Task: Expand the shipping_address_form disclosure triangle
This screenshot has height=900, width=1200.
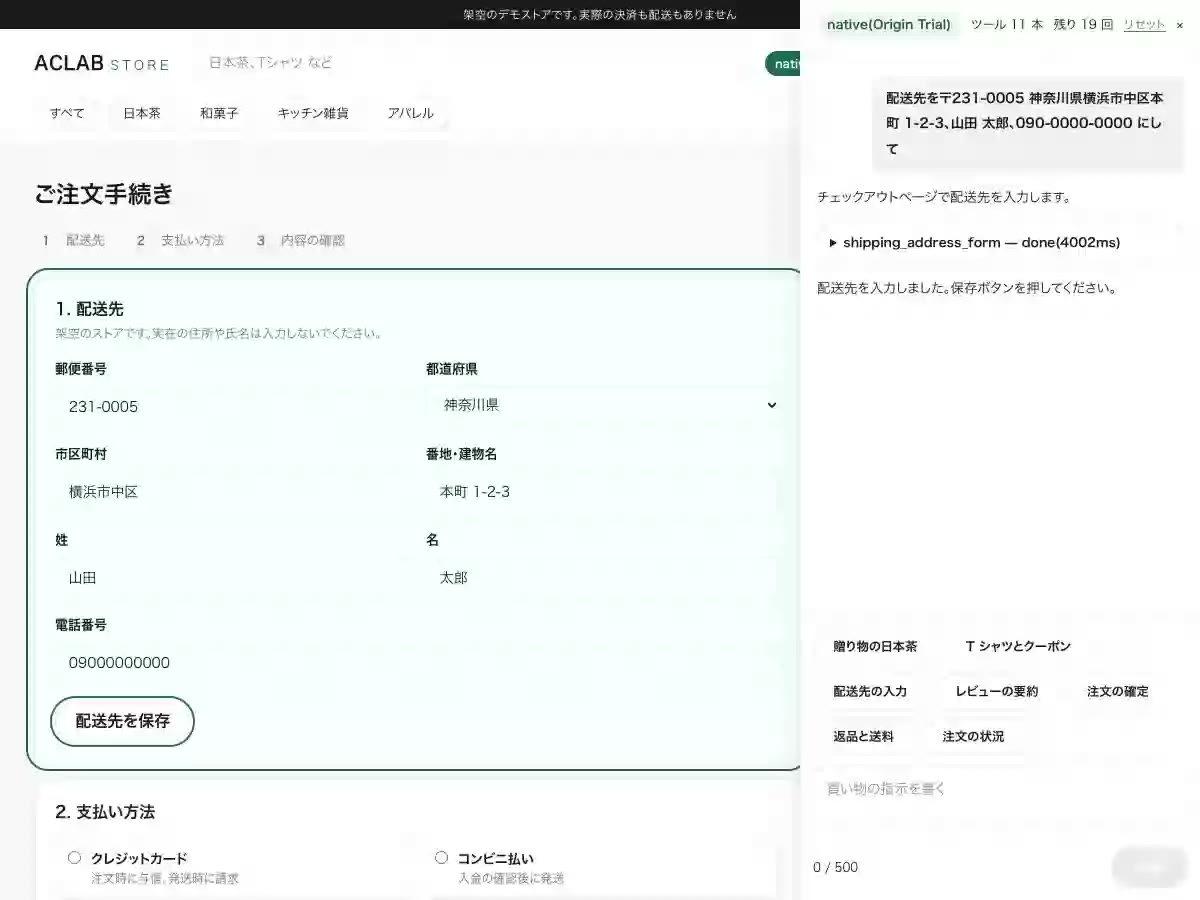Action: pos(833,243)
